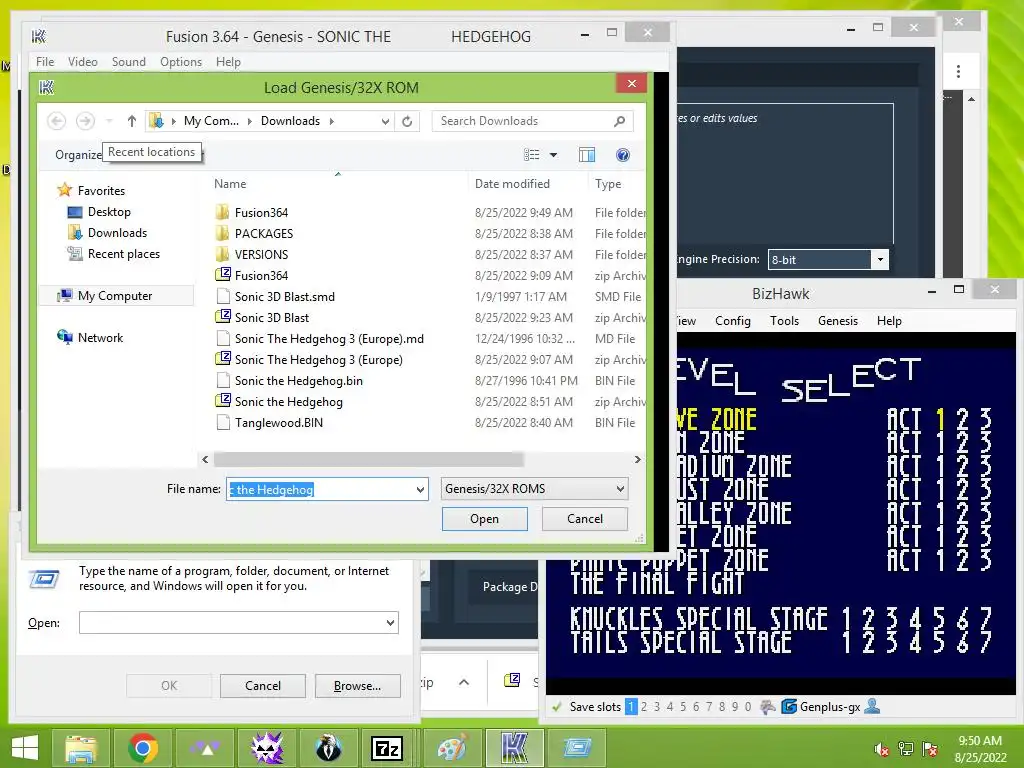Select Sonic The Hedgehog 3 (Europe).md file
The image size is (1024, 768).
pyautogui.click(x=329, y=338)
